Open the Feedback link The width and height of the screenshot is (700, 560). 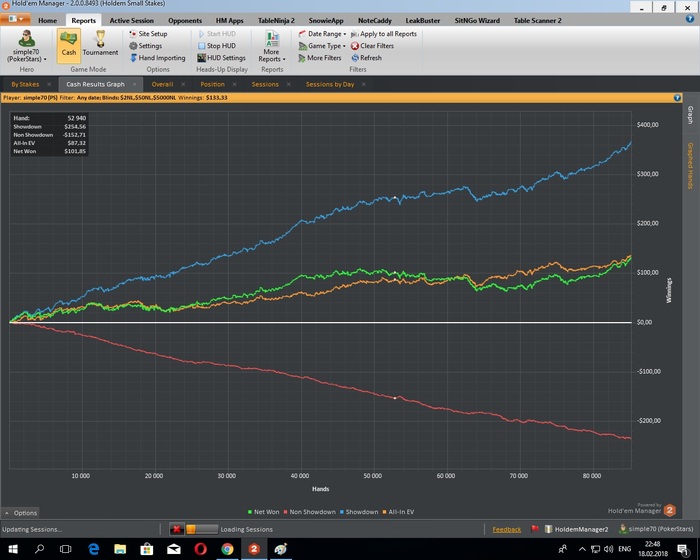[x=507, y=530]
